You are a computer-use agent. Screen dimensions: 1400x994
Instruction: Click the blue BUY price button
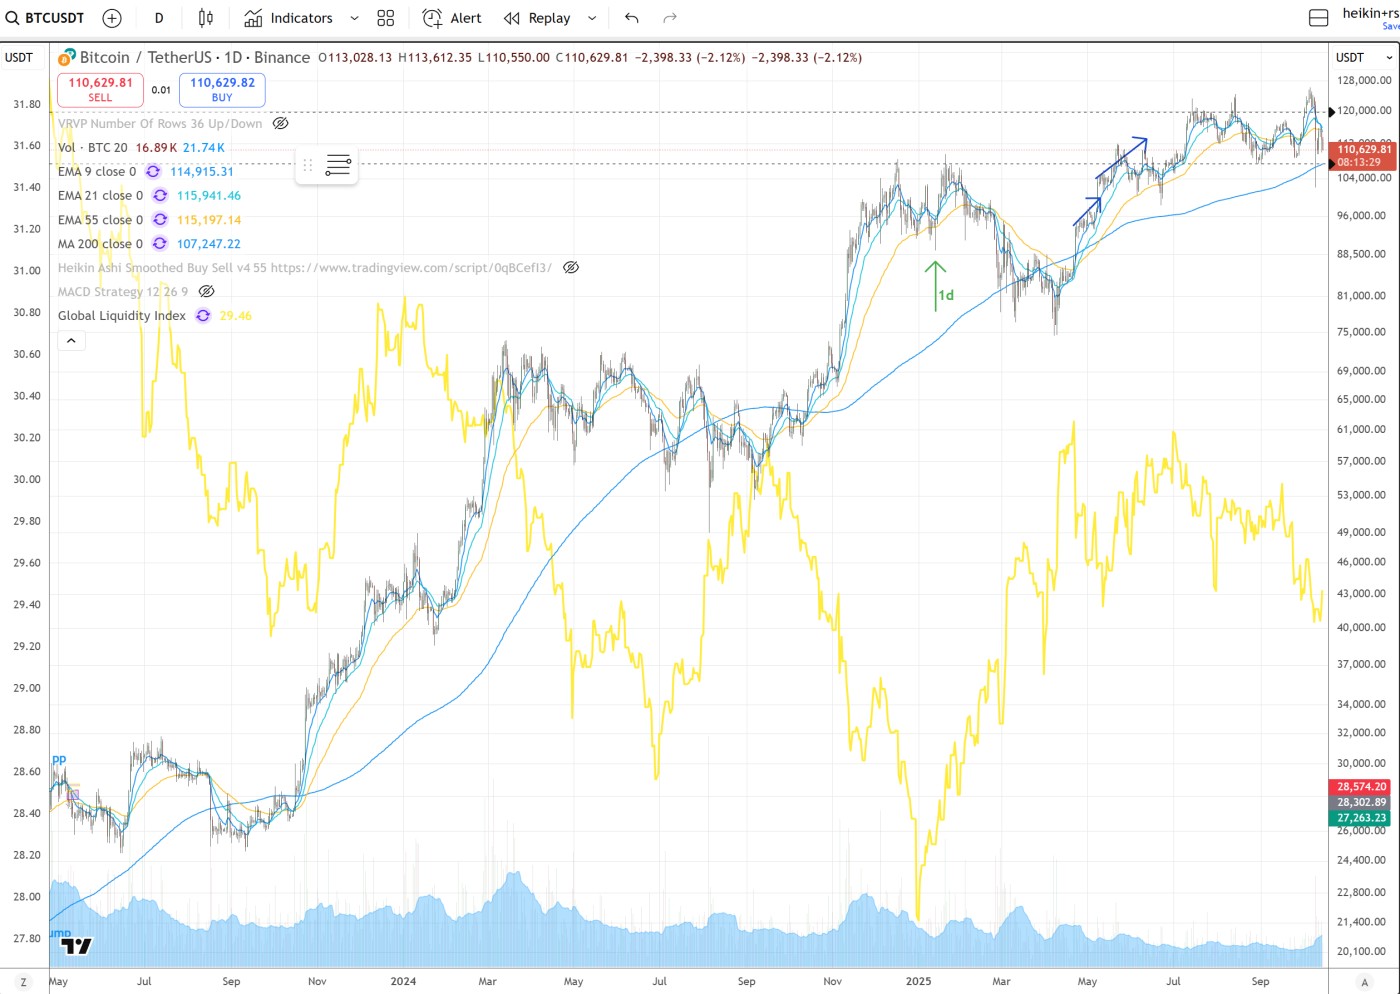[x=222, y=90]
